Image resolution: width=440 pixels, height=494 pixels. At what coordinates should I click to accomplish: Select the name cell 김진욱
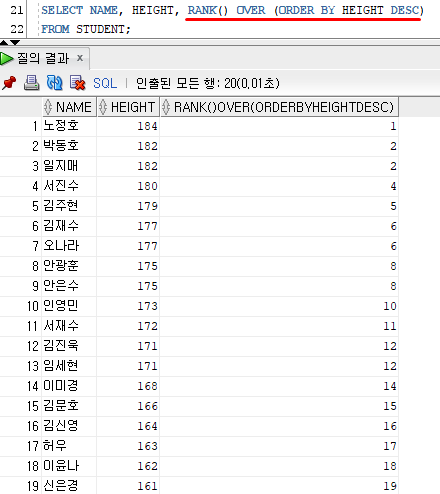coord(69,346)
